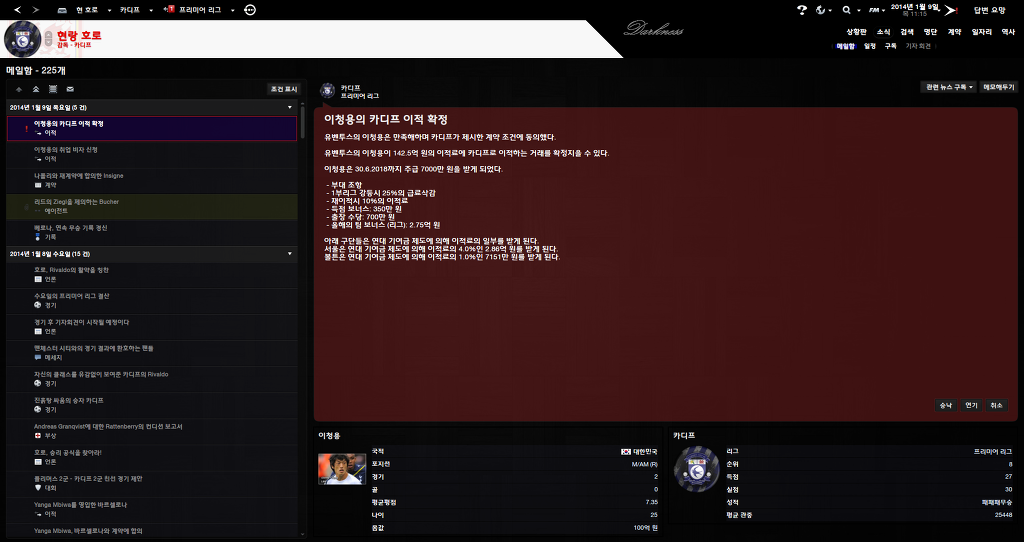
Task: Click the red league badge icon near 프리미어 리그
Action: pyautogui.click(x=170, y=10)
